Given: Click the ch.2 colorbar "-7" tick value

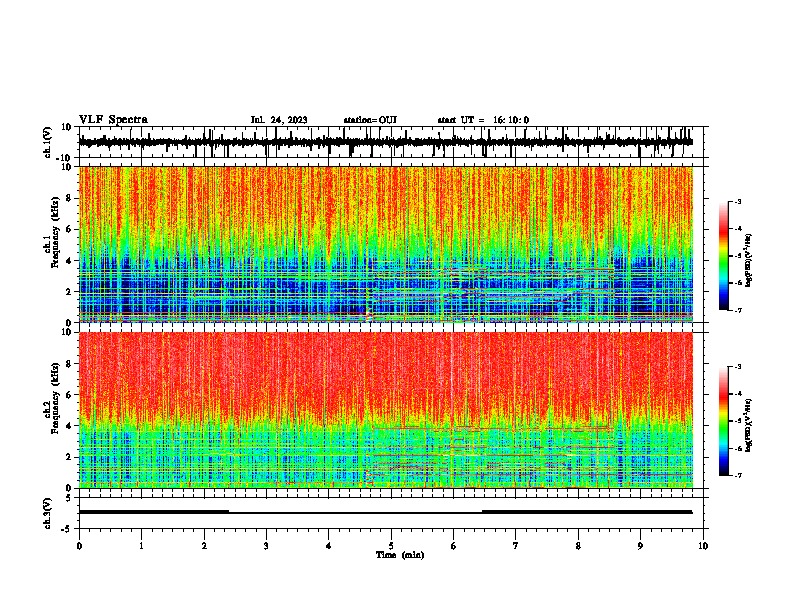Looking at the screenshot, I should click(x=737, y=475).
